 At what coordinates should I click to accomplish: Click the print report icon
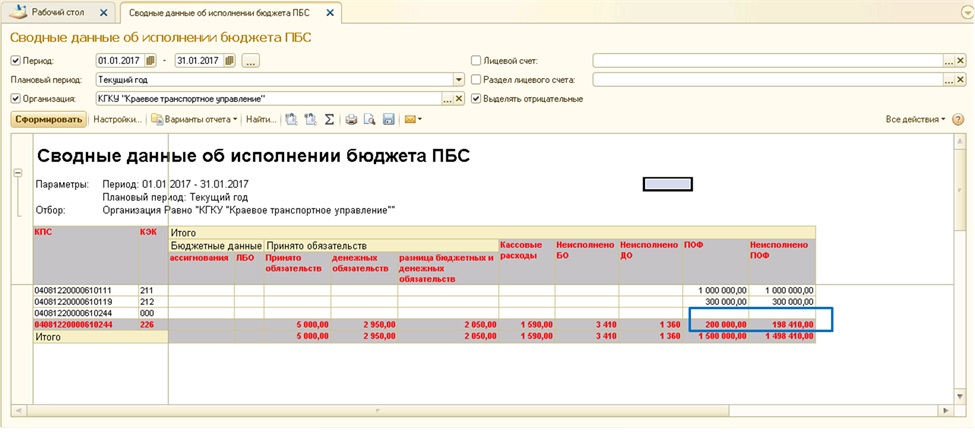351,119
